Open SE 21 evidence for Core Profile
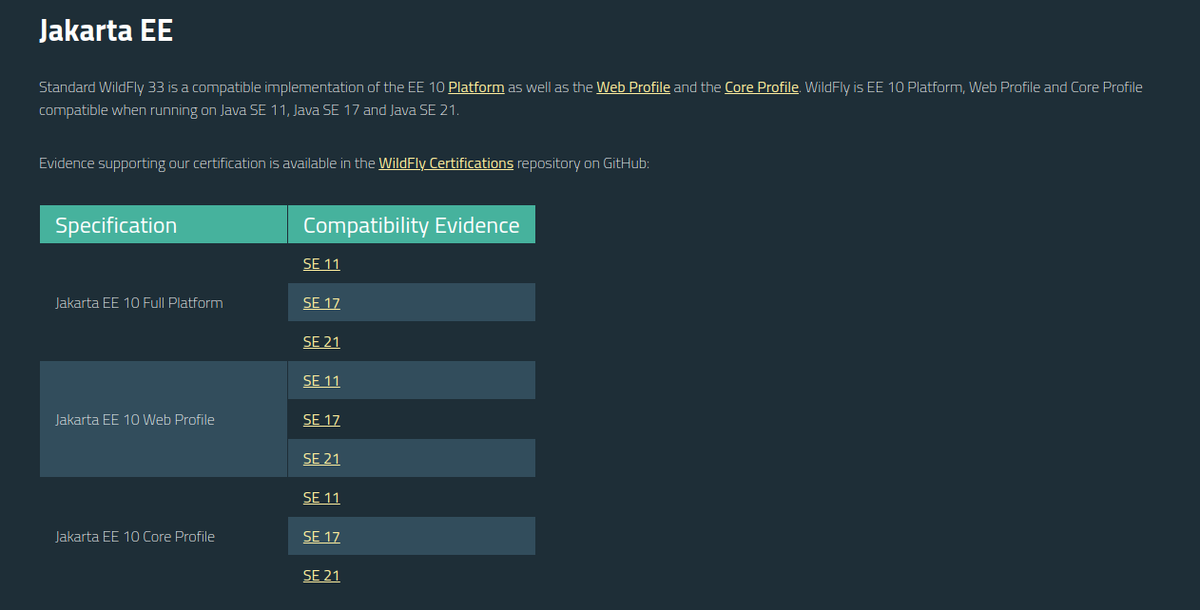This screenshot has height=610, width=1200. coord(320,575)
